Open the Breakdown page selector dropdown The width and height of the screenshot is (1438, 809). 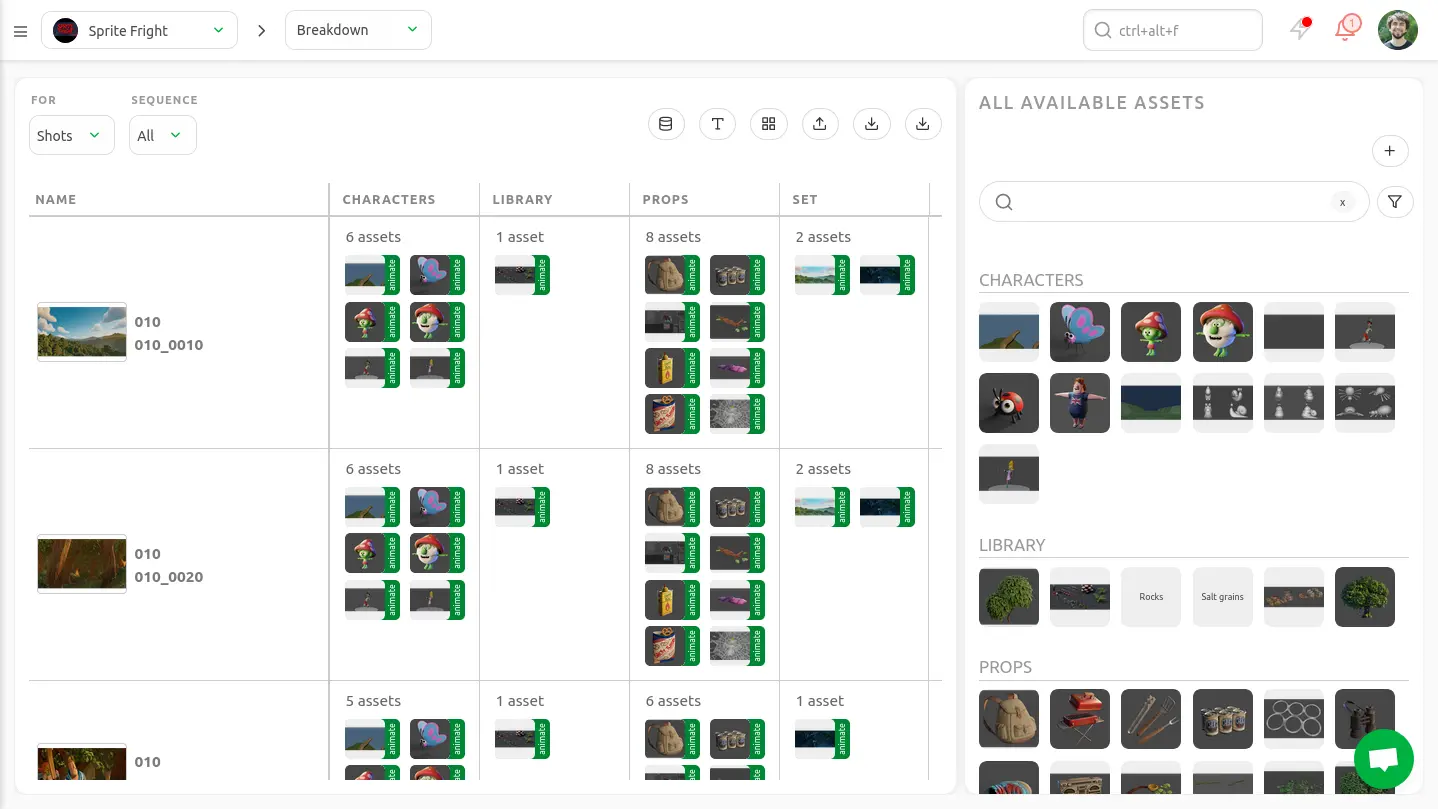click(358, 30)
